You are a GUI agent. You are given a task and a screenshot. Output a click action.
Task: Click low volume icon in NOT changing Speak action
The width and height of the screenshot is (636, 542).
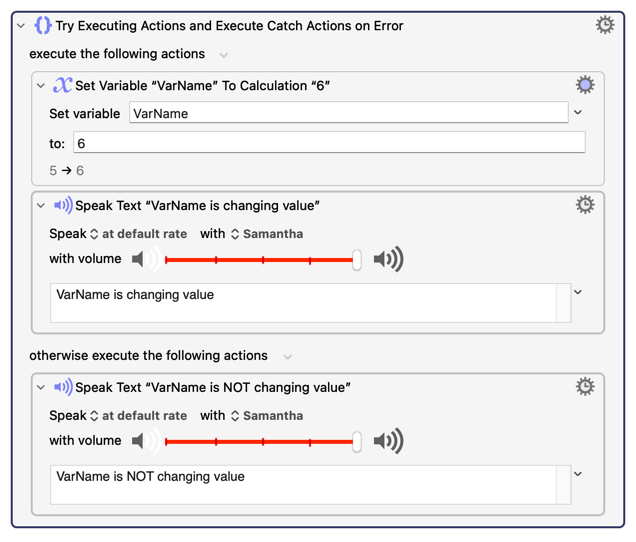click(x=145, y=441)
